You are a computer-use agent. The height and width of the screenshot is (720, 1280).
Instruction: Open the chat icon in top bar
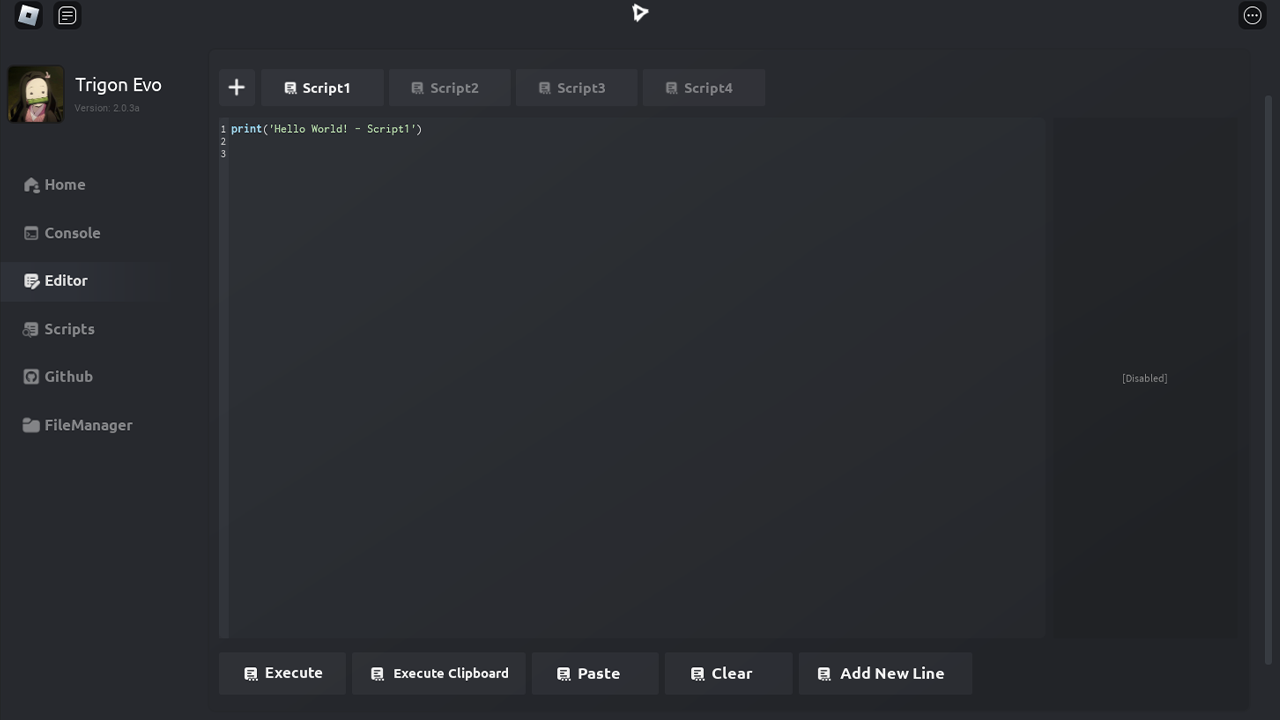[67, 15]
